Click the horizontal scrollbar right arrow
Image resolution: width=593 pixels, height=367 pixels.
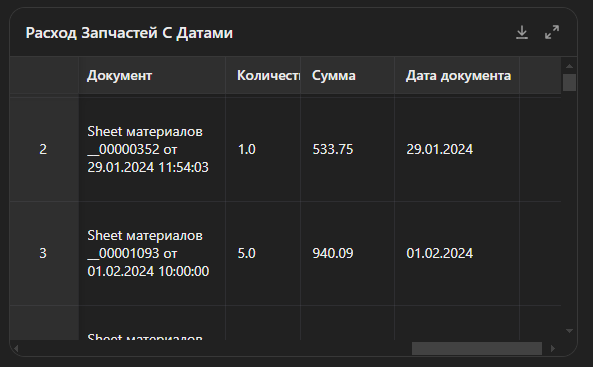pos(553,348)
